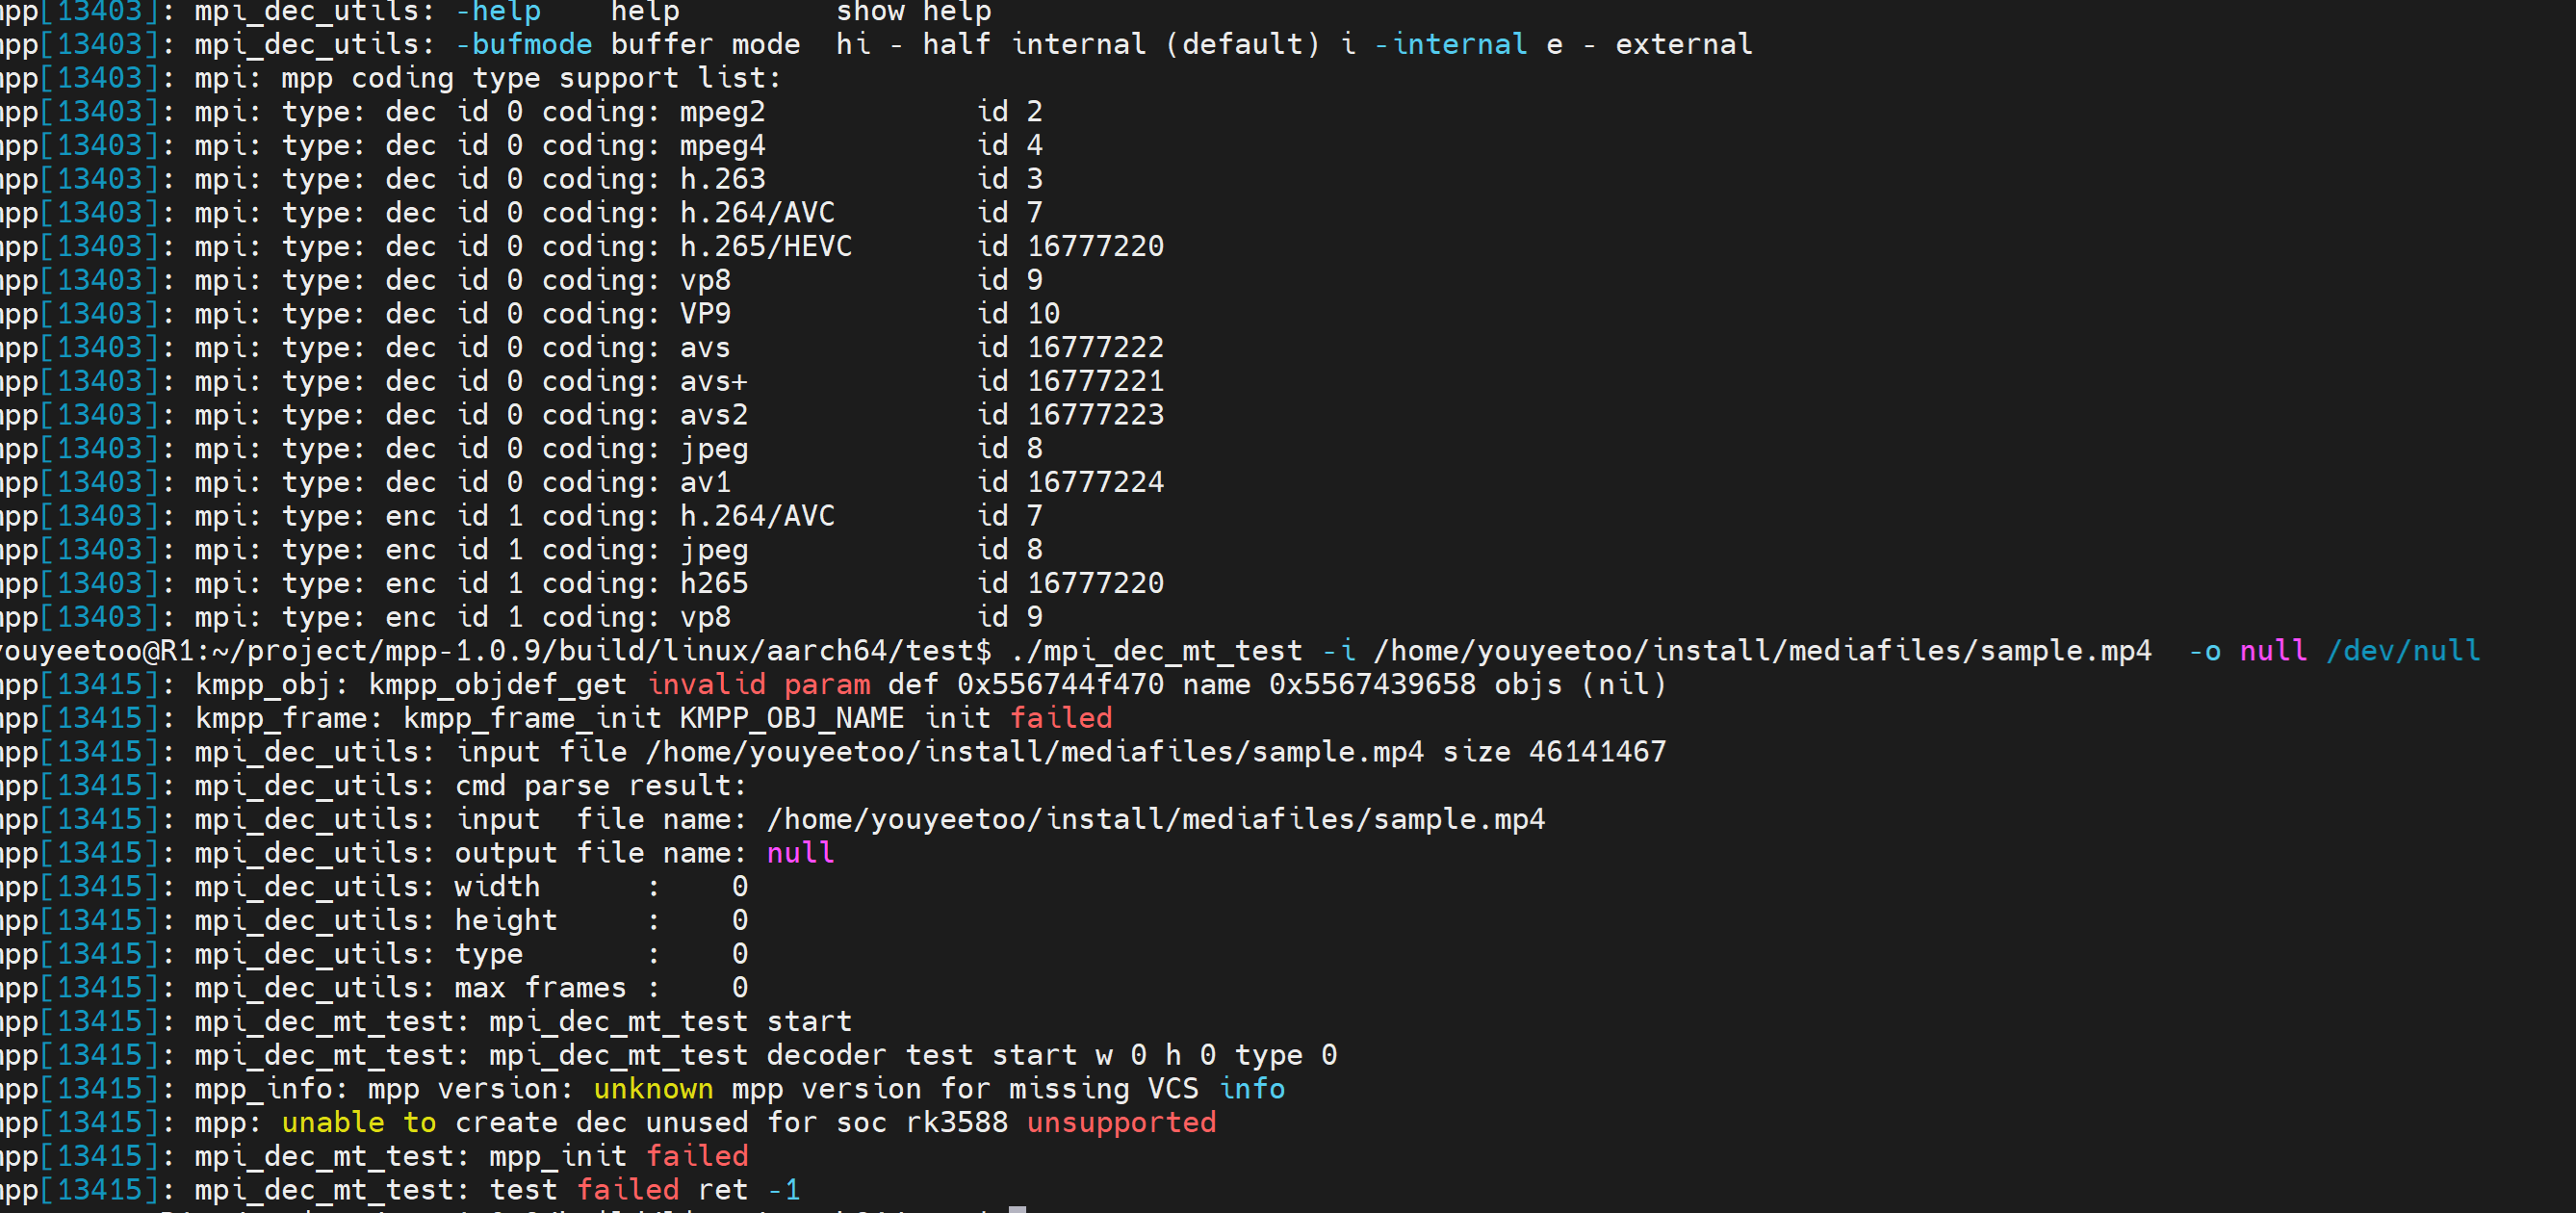Click the id 16777224 on the av1 row
Screen dimensions: 2576x1213
point(1095,482)
